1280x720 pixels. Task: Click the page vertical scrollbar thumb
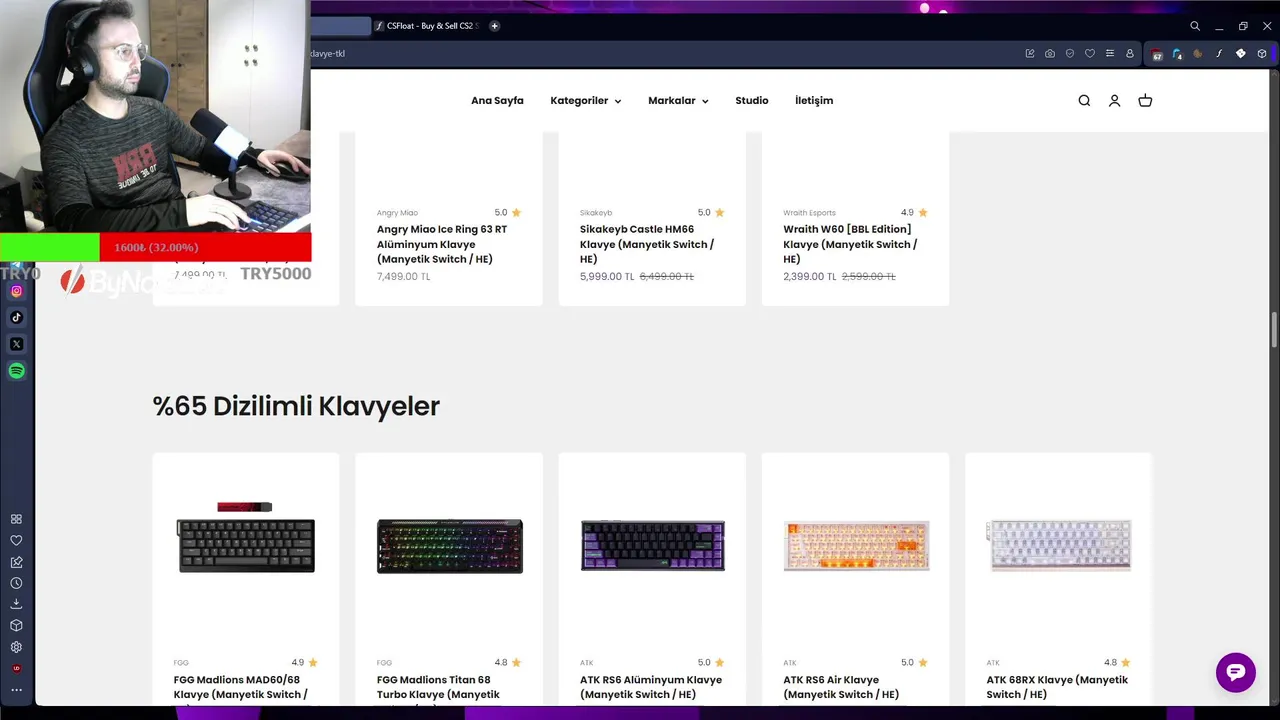coord(1274,330)
